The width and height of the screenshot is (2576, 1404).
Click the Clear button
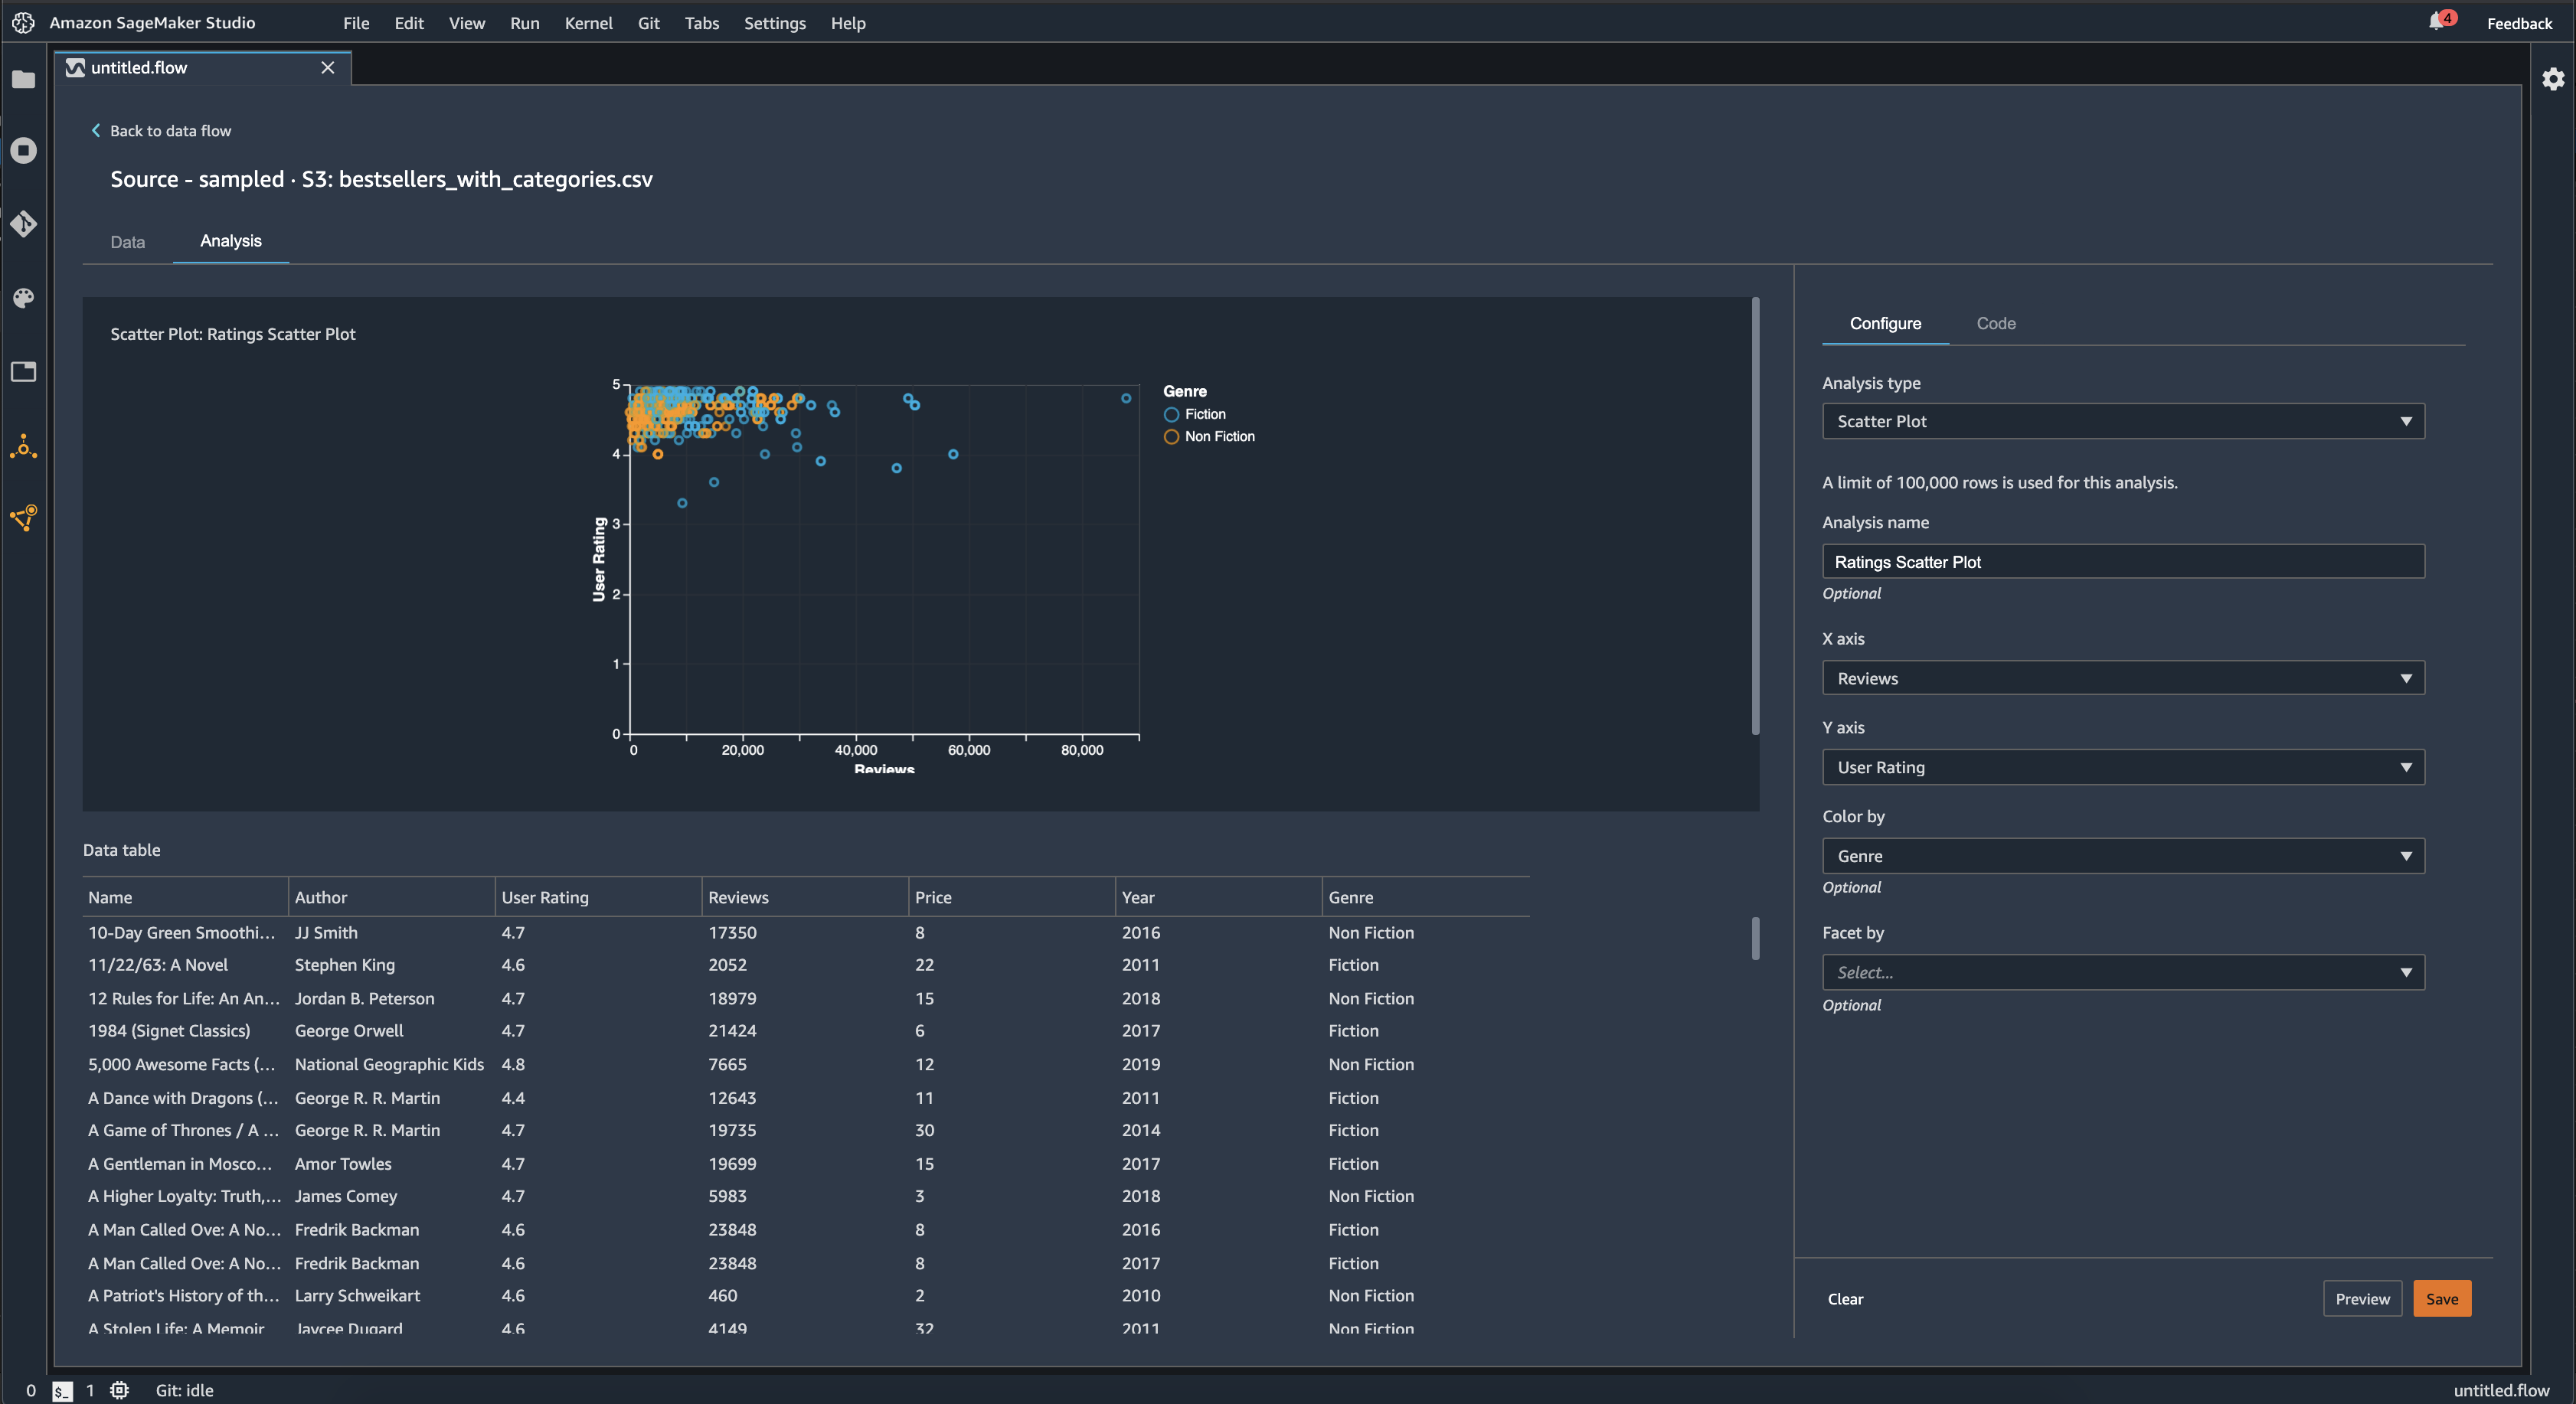[x=1845, y=1298]
